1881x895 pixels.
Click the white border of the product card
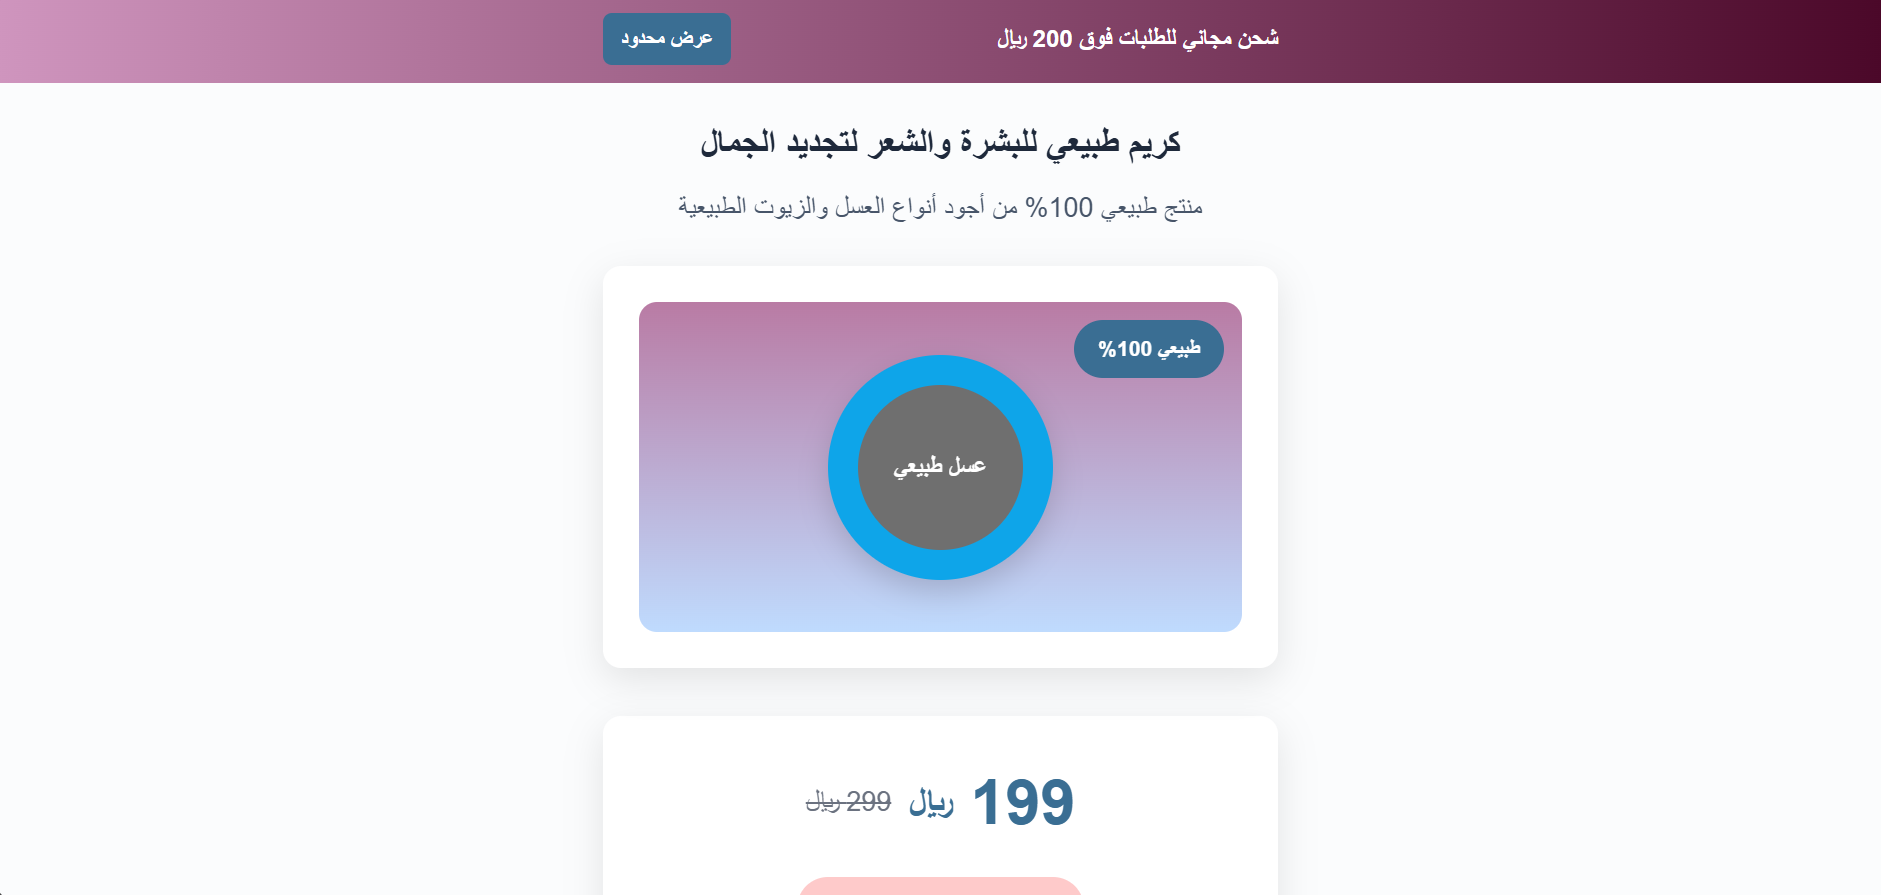click(x=620, y=467)
